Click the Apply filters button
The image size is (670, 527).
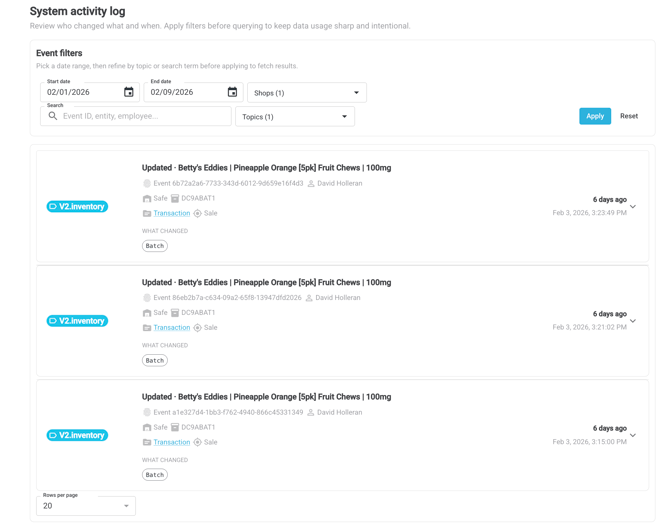point(594,116)
